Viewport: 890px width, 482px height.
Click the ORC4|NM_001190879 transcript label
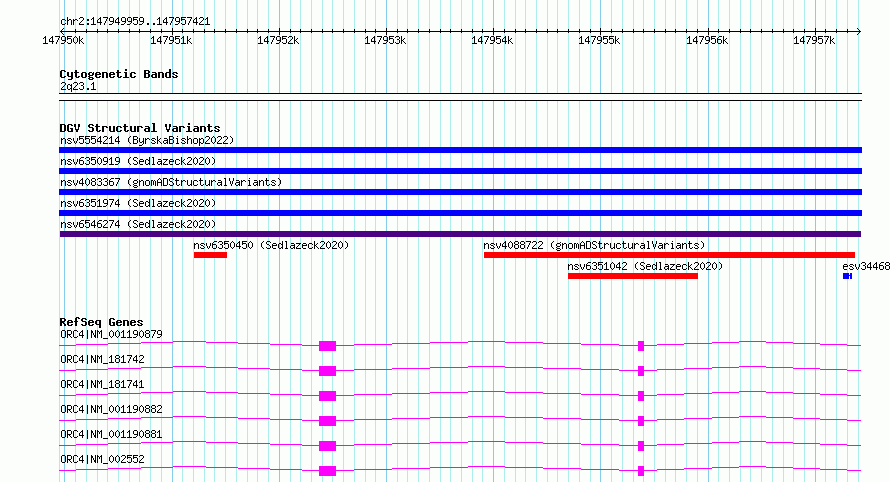(111, 334)
